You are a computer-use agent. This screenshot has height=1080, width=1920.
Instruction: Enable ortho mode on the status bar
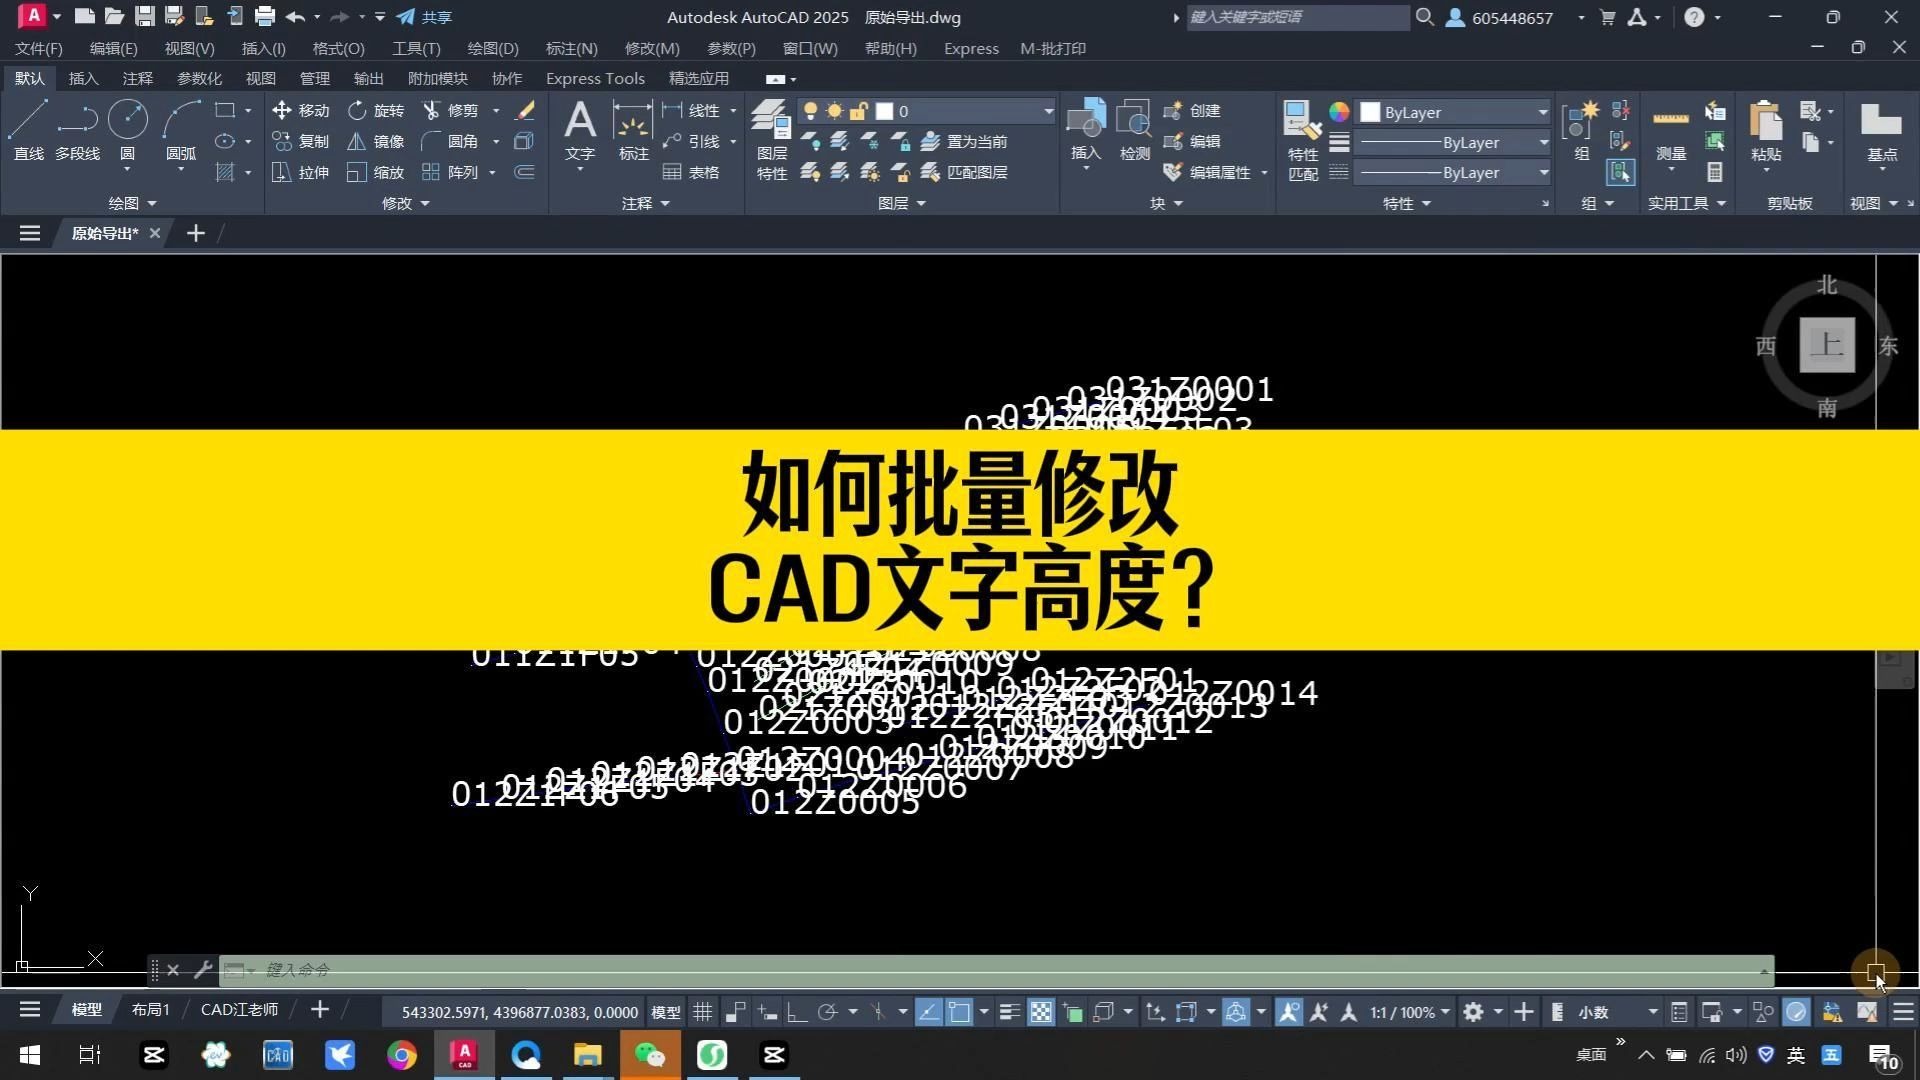796,1012
